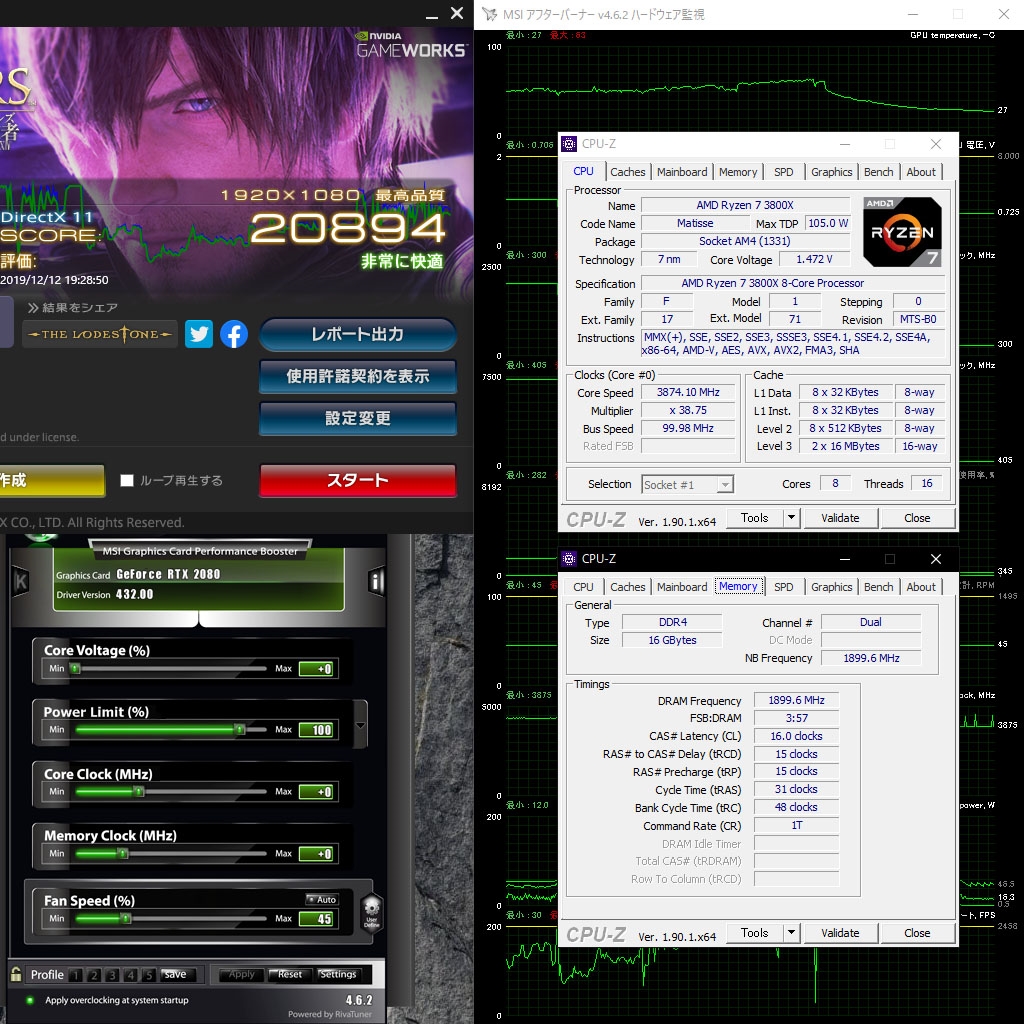The width and height of the screenshot is (1024, 1024).
Task: Switch to SPD tab in lower CPU-Z
Action: click(x=784, y=587)
